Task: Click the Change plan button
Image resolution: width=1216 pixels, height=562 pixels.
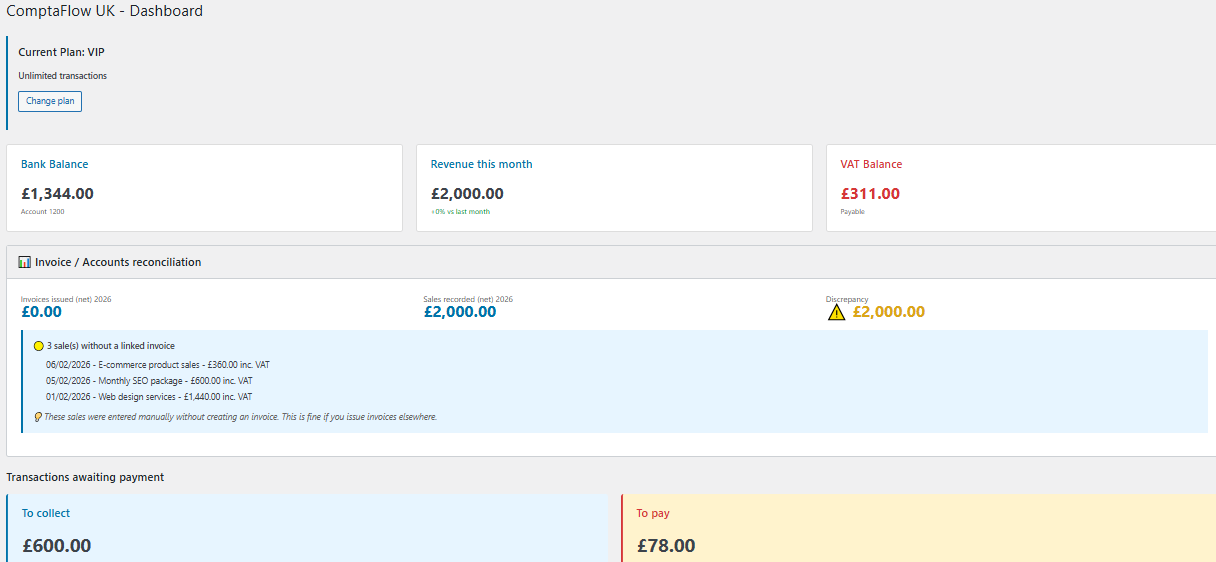Action: (x=50, y=101)
